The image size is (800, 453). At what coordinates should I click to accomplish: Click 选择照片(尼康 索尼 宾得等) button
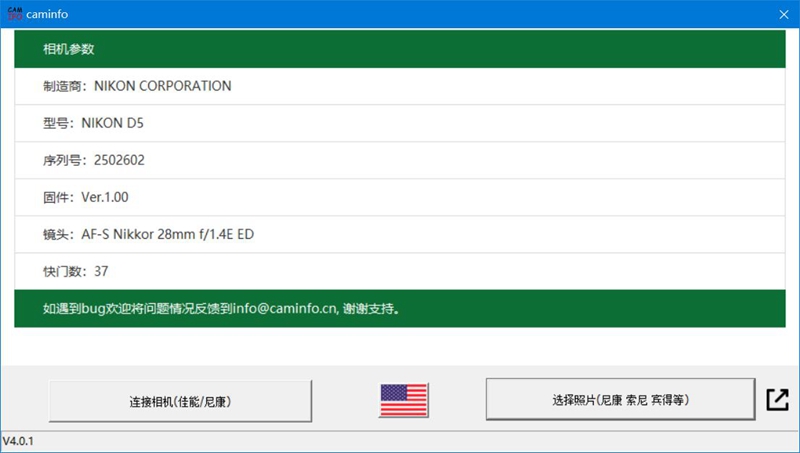(x=620, y=399)
